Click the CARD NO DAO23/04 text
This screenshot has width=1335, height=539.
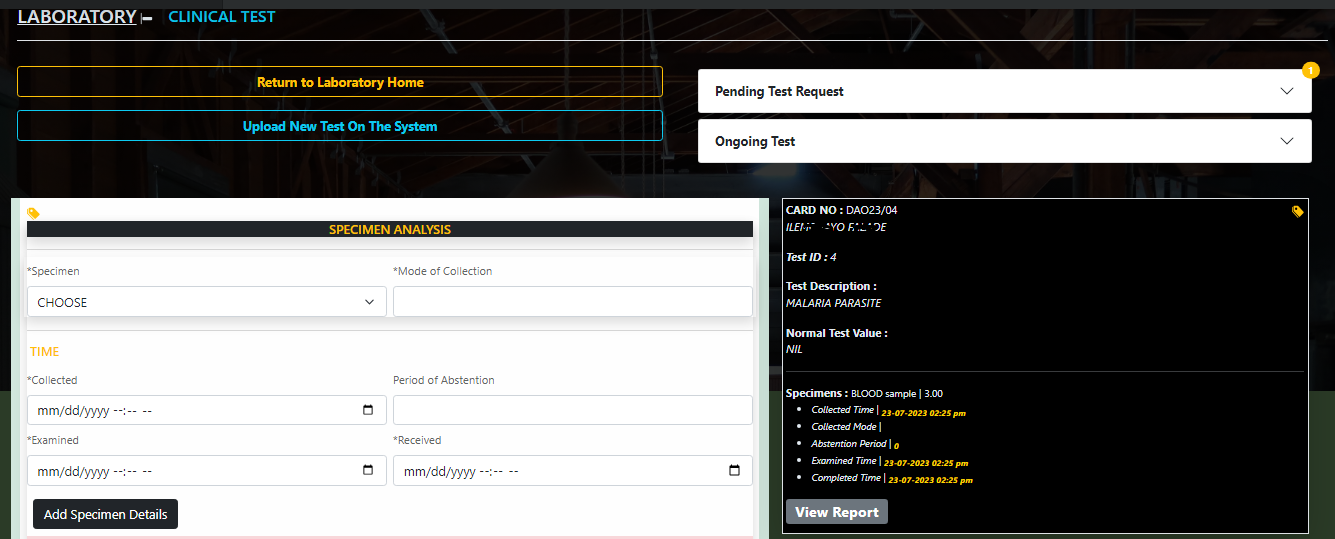pyautogui.click(x=842, y=210)
